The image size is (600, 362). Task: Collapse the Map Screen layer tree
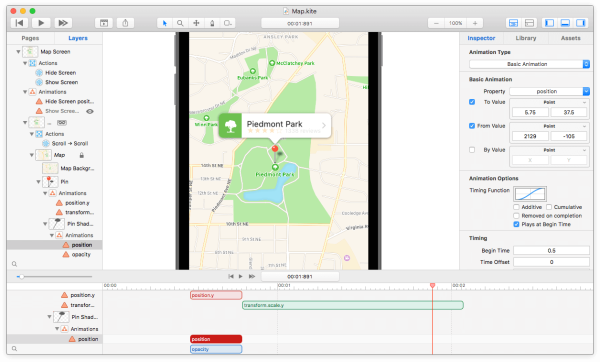[18, 52]
